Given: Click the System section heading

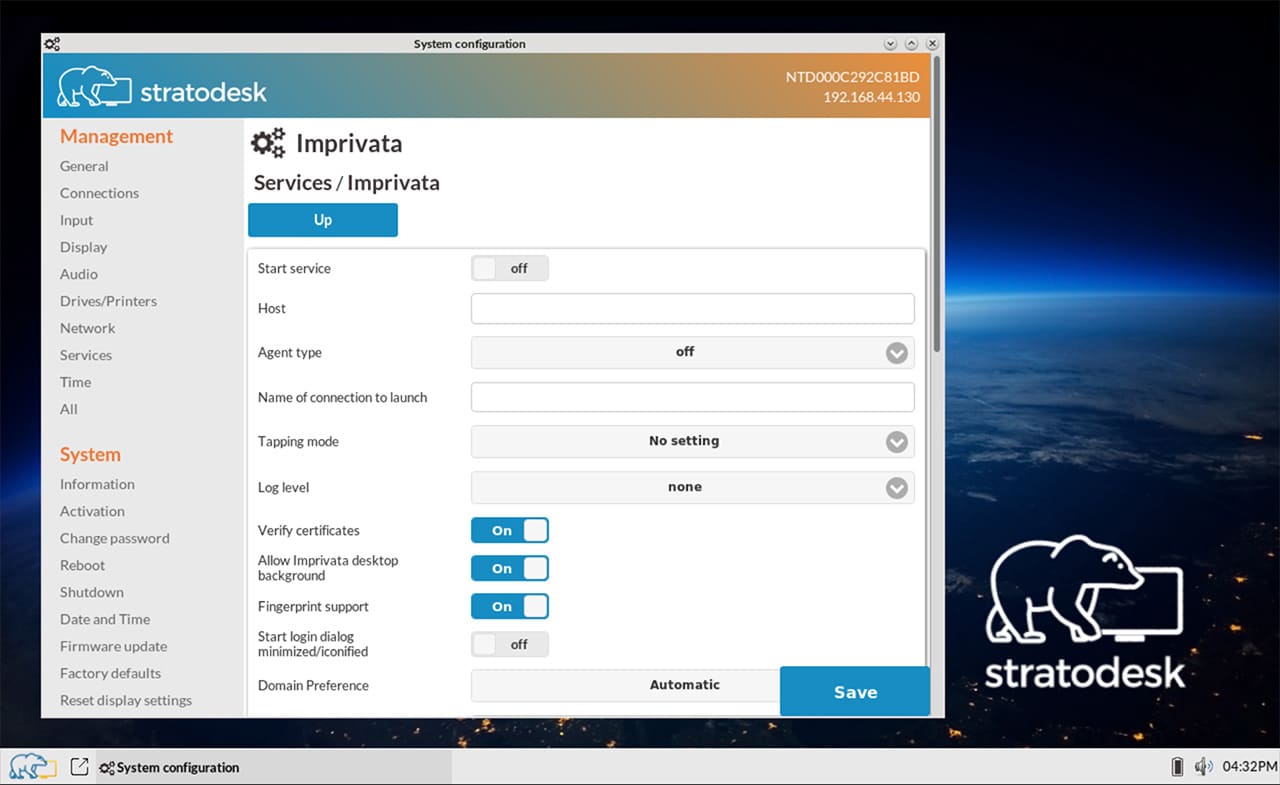Looking at the screenshot, I should pos(90,454).
